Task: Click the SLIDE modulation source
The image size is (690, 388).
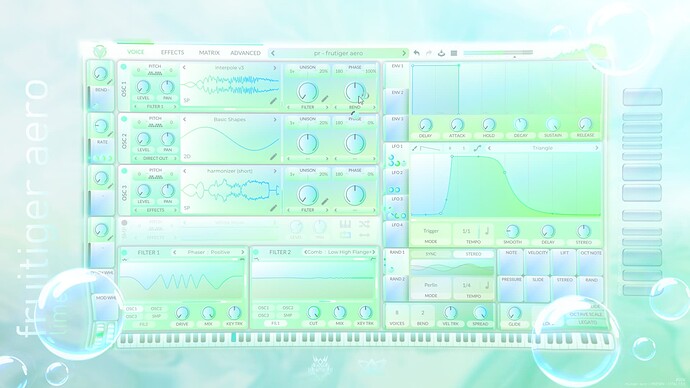Action: pos(538,289)
